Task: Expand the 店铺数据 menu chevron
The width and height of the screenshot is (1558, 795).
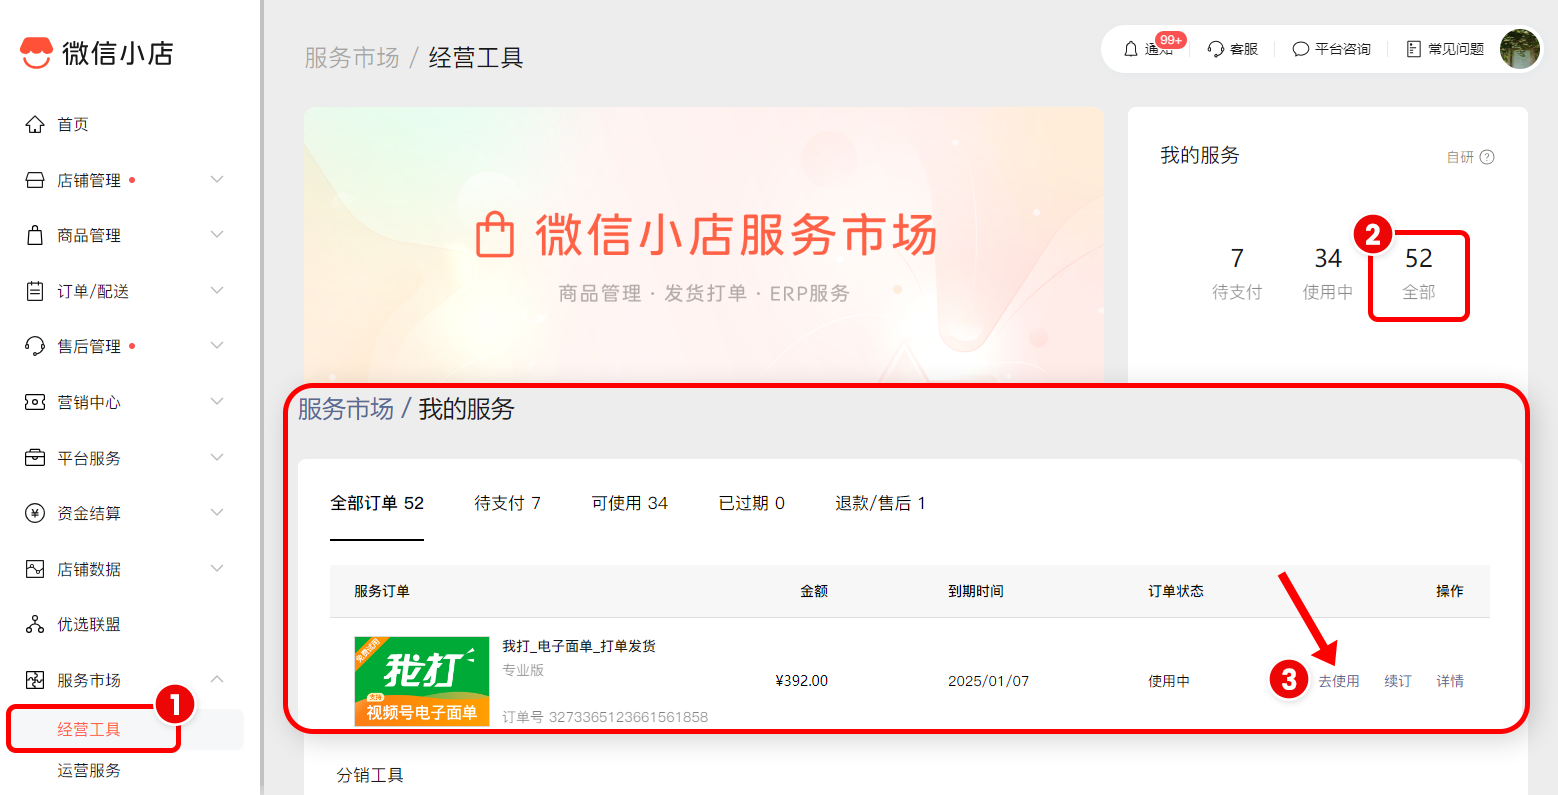Action: 217,569
